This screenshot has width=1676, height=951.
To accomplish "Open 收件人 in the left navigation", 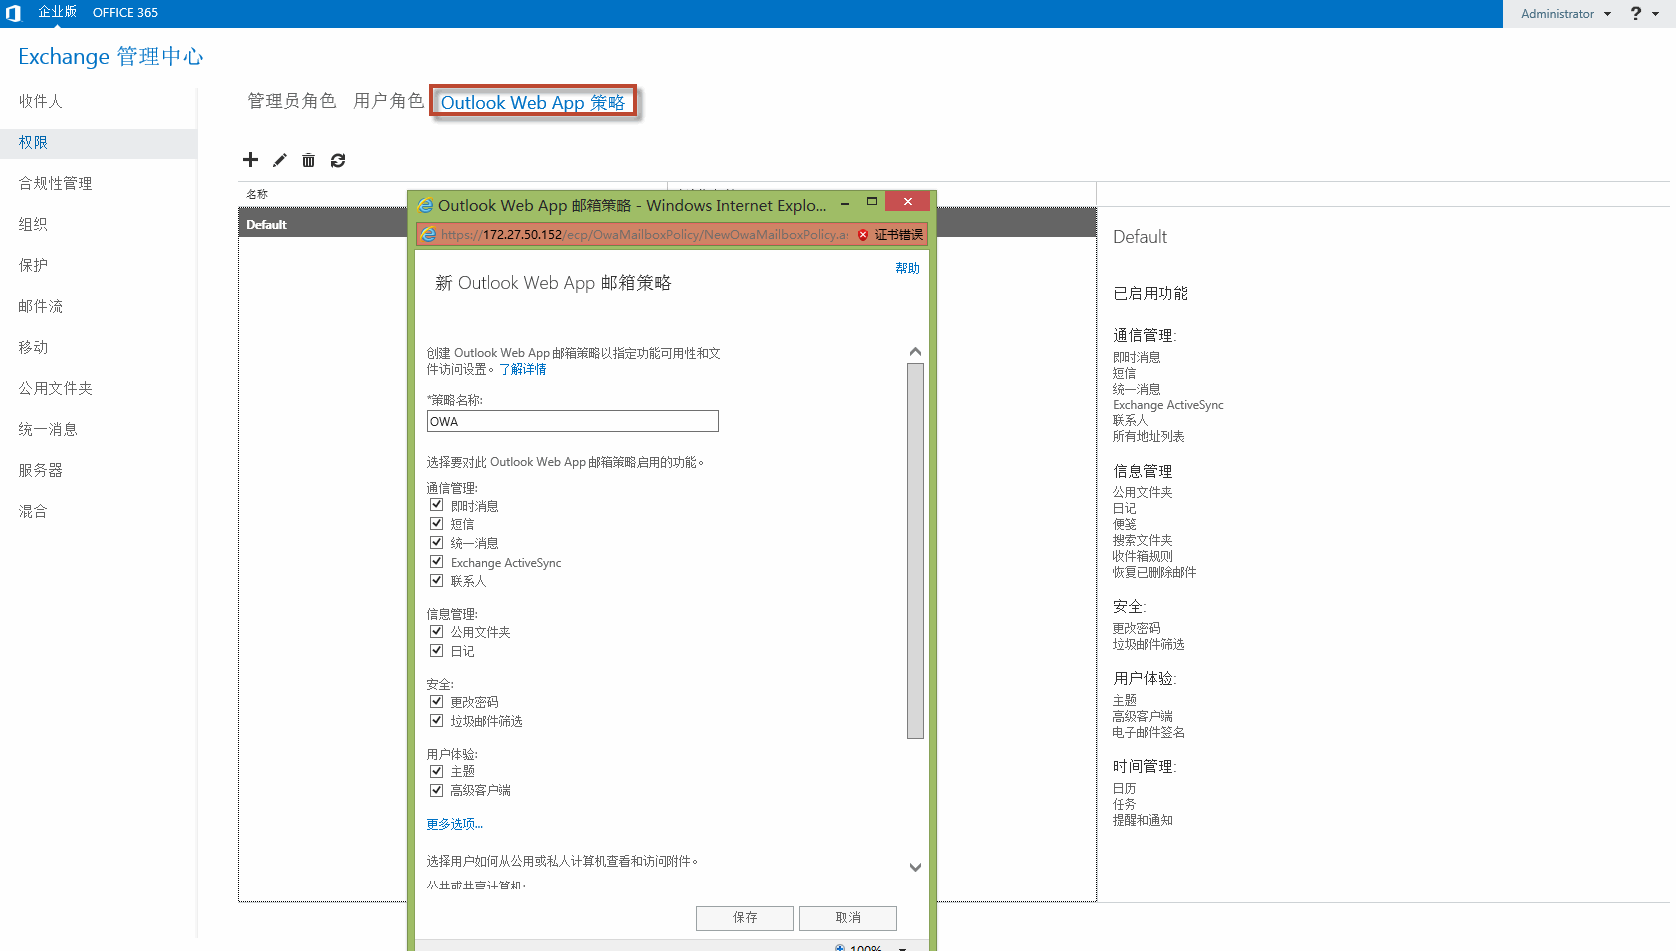I will pyautogui.click(x=41, y=101).
